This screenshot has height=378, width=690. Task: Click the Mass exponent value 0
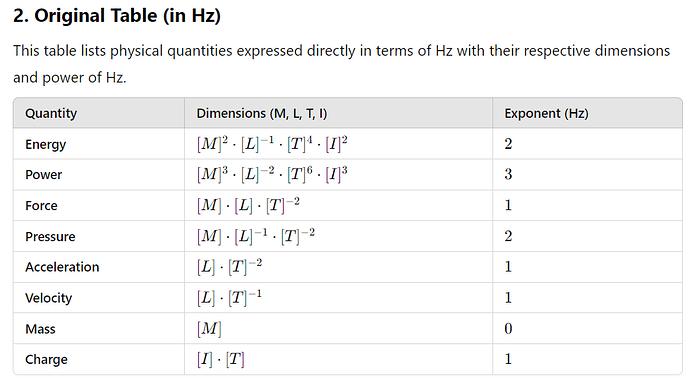(x=508, y=329)
